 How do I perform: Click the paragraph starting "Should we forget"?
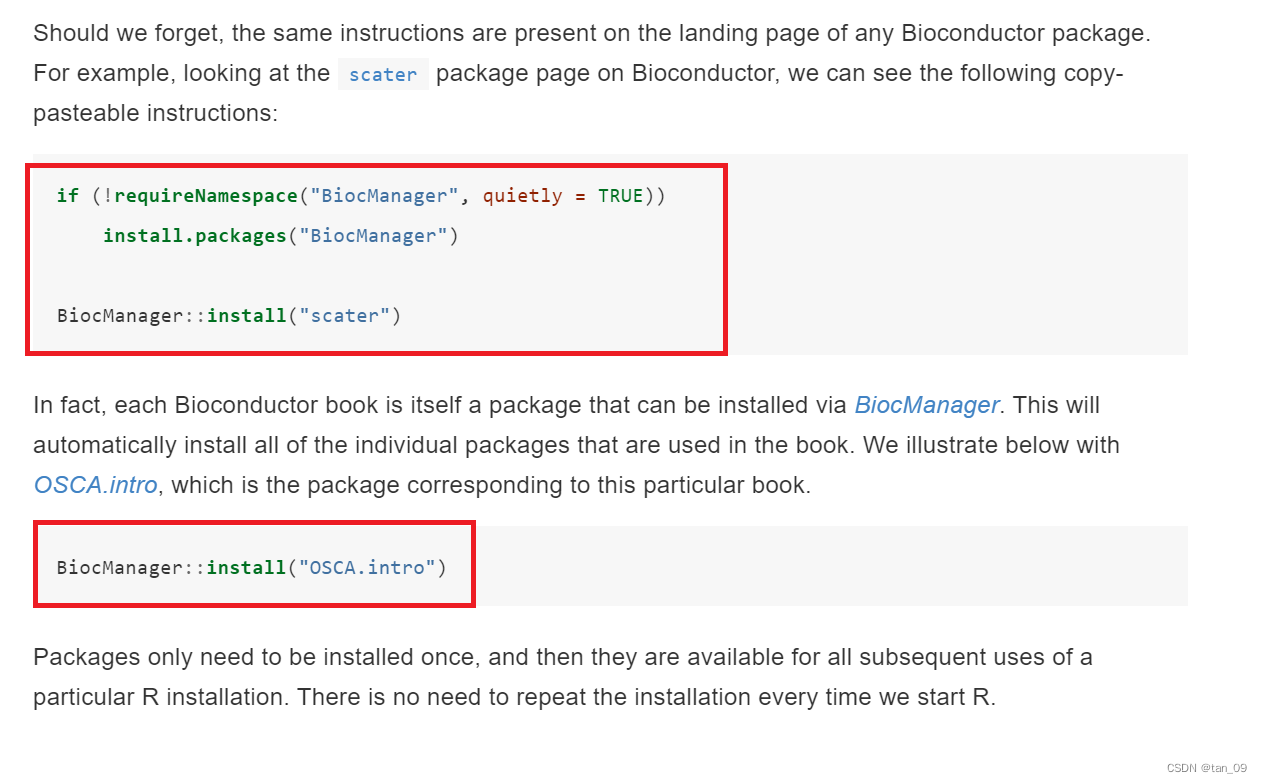592,73
